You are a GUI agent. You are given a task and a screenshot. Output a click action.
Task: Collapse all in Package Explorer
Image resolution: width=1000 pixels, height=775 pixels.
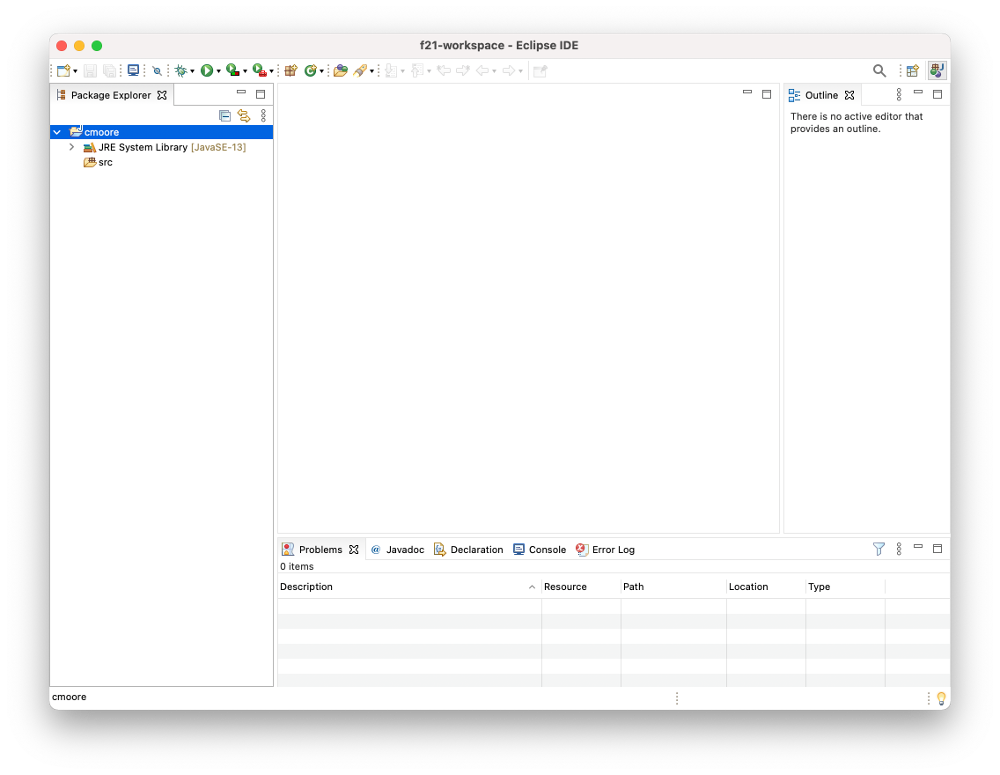(x=225, y=116)
